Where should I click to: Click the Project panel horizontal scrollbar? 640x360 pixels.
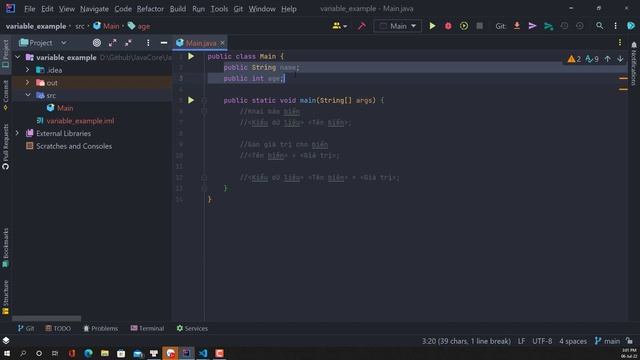coord(47,318)
